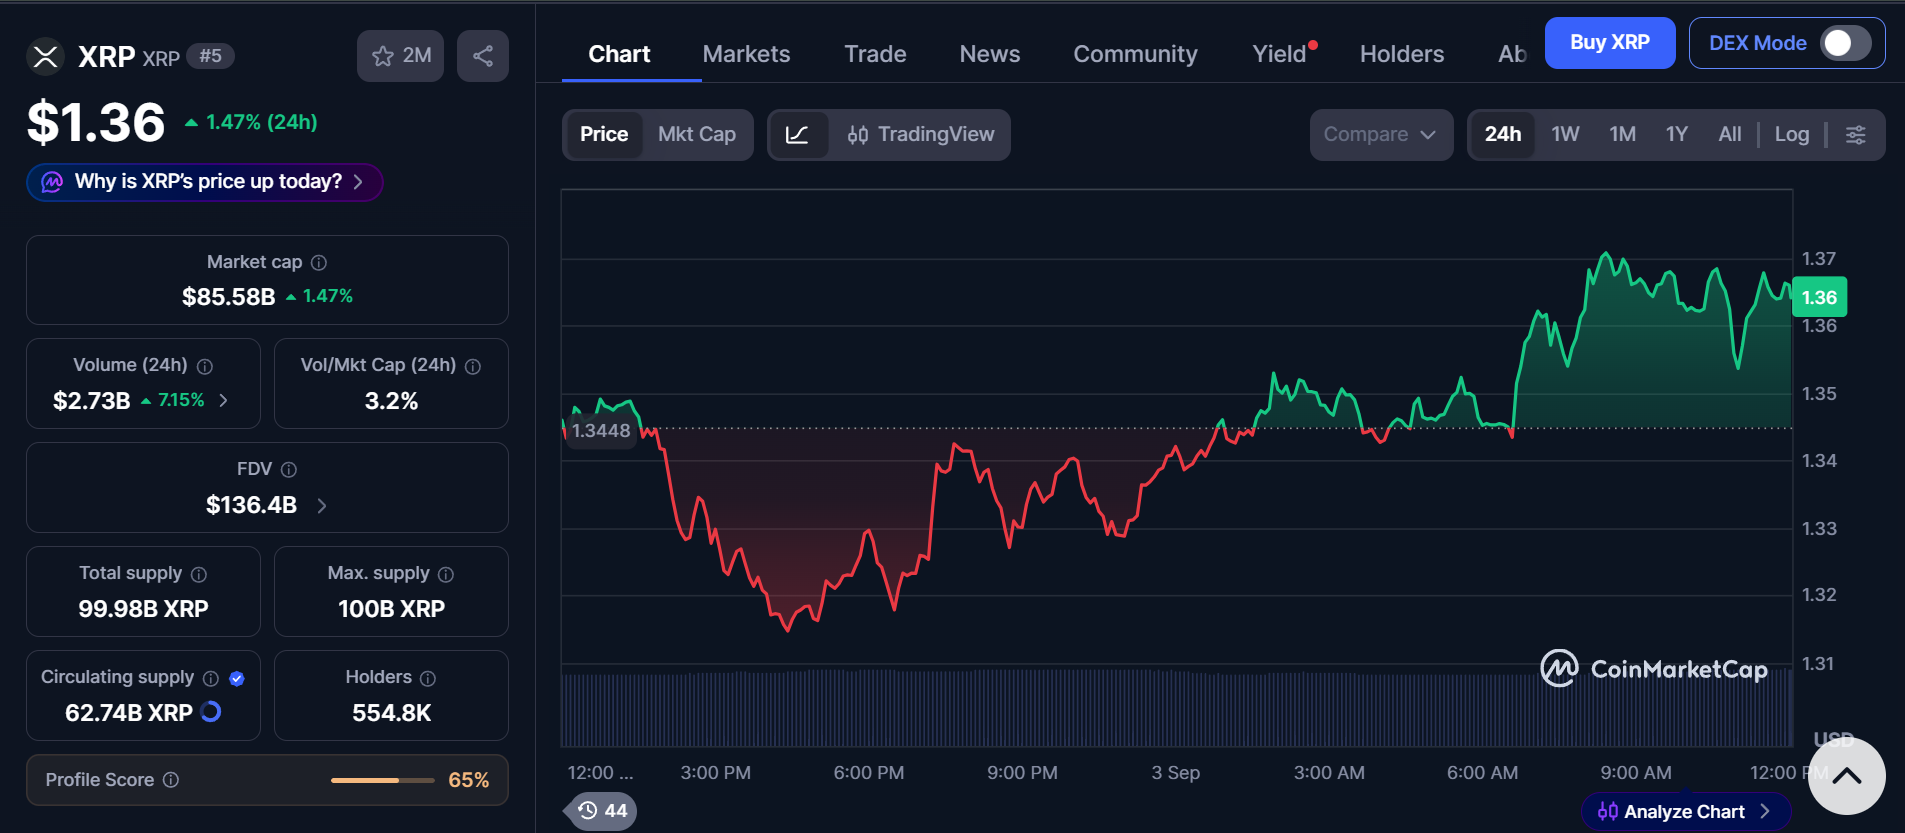
Task: Set chart range to All
Action: [x=1730, y=135]
